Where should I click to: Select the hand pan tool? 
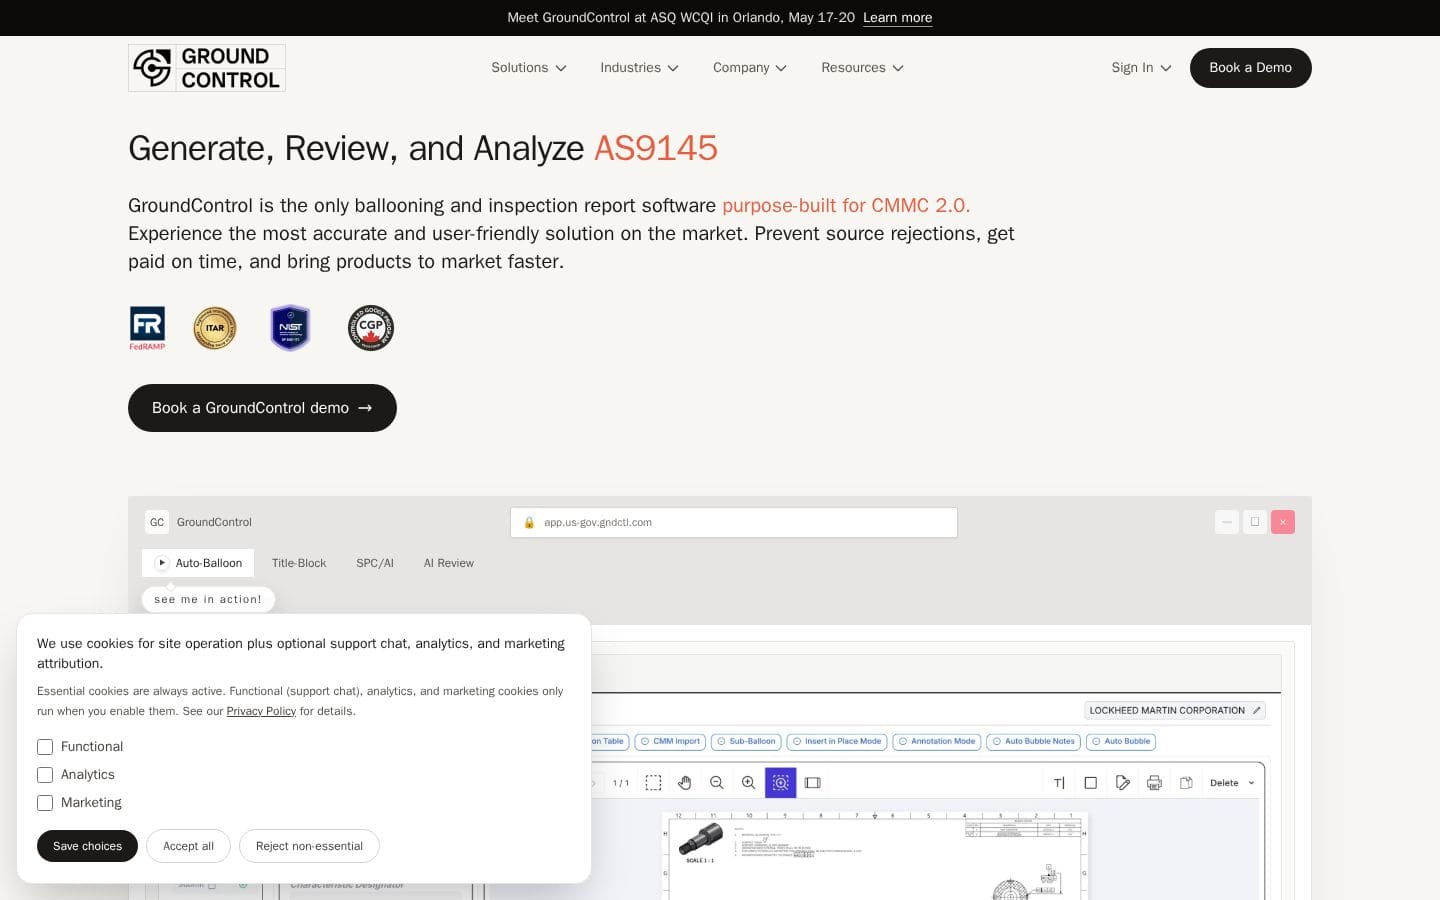click(685, 783)
